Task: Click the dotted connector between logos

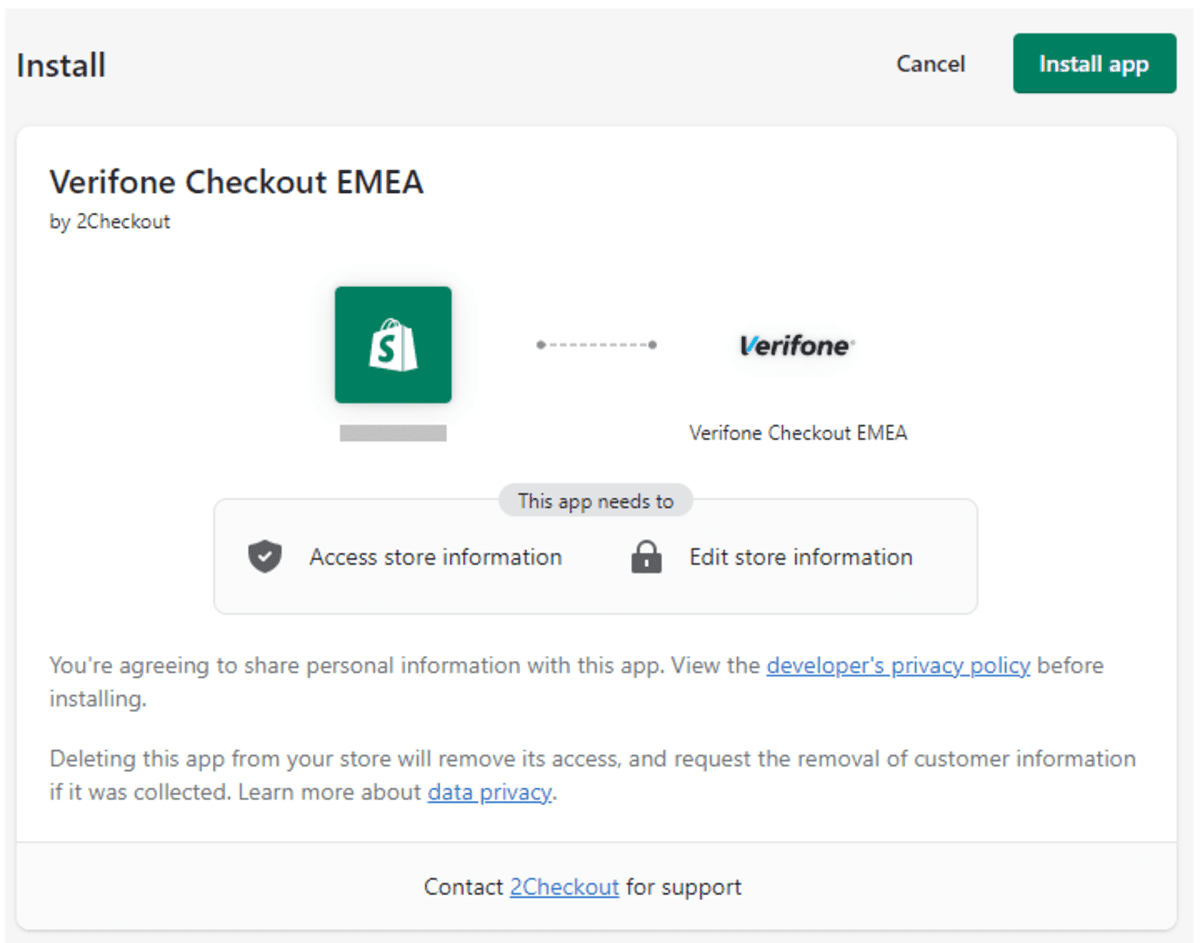Action: pyautogui.click(x=596, y=345)
